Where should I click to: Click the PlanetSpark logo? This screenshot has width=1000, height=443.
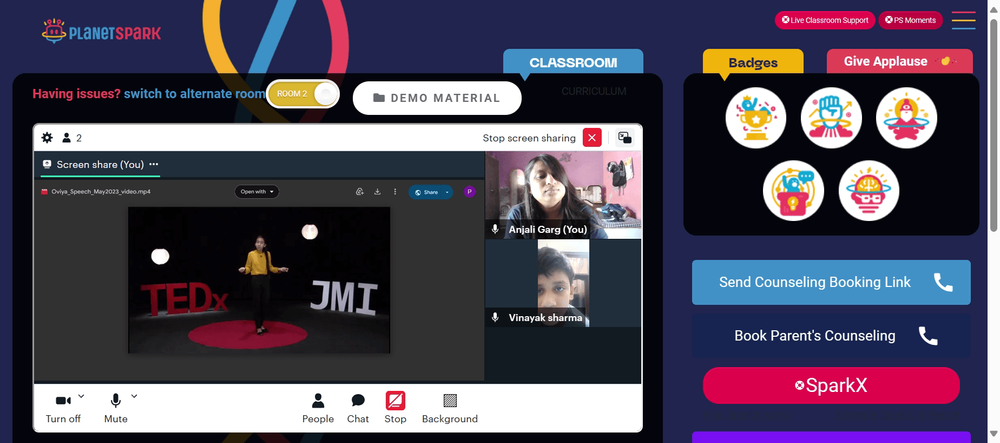click(x=101, y=31)
